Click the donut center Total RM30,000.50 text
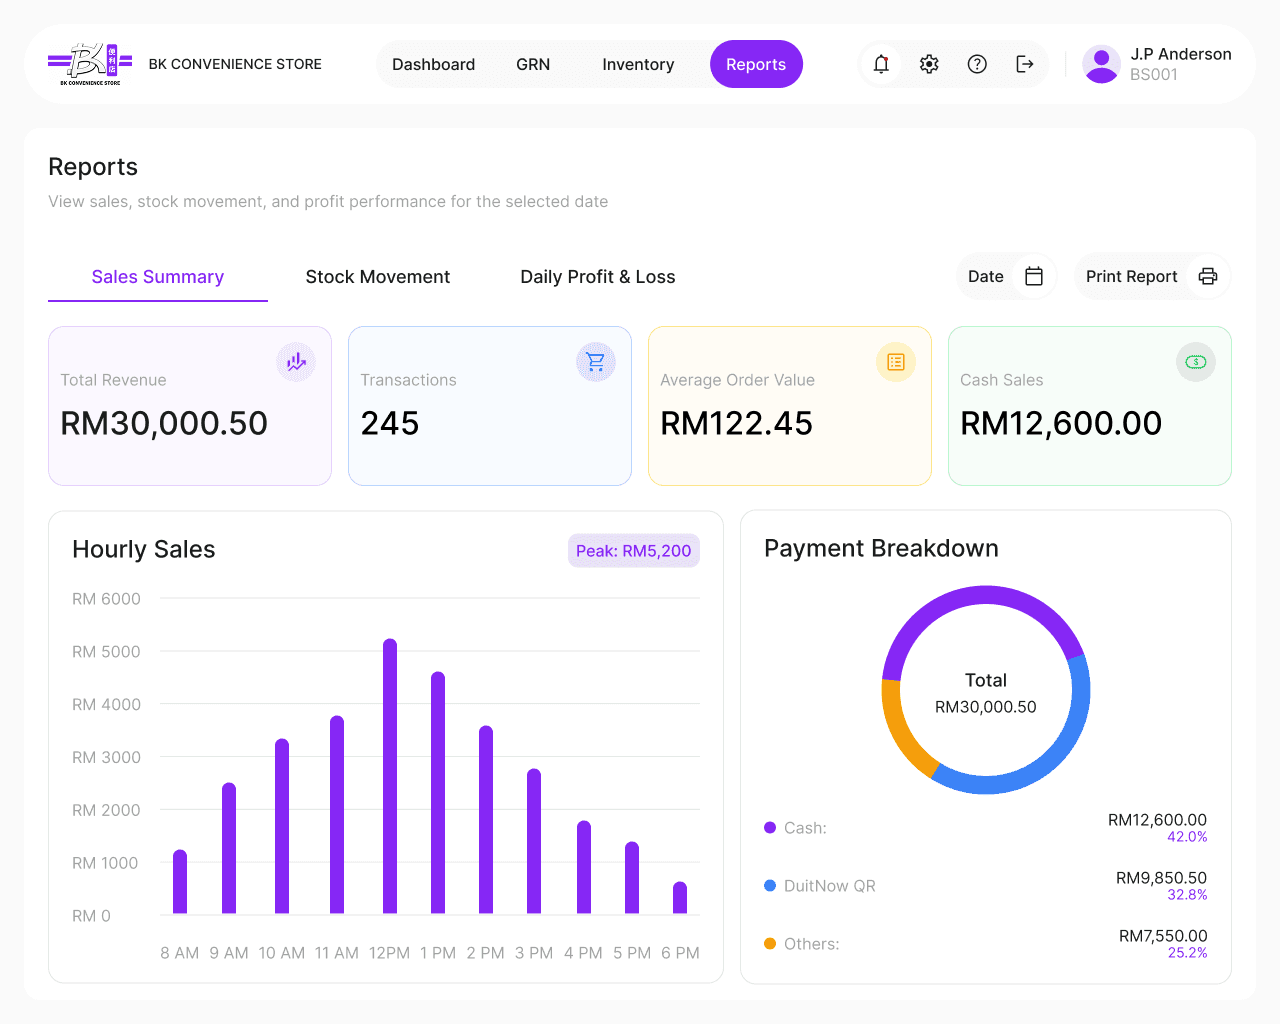This screenshot has height=1024, width=1280. 986,693
